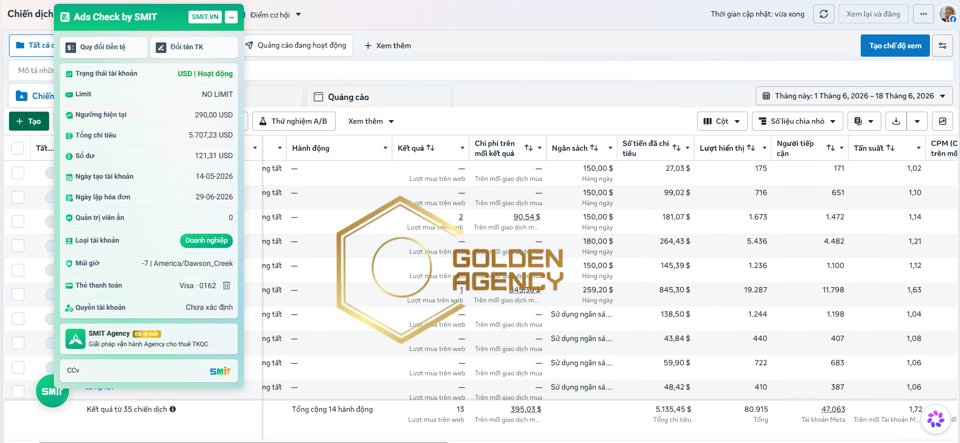Click the Tạo chế độ xem button

[x=894, y=46]
